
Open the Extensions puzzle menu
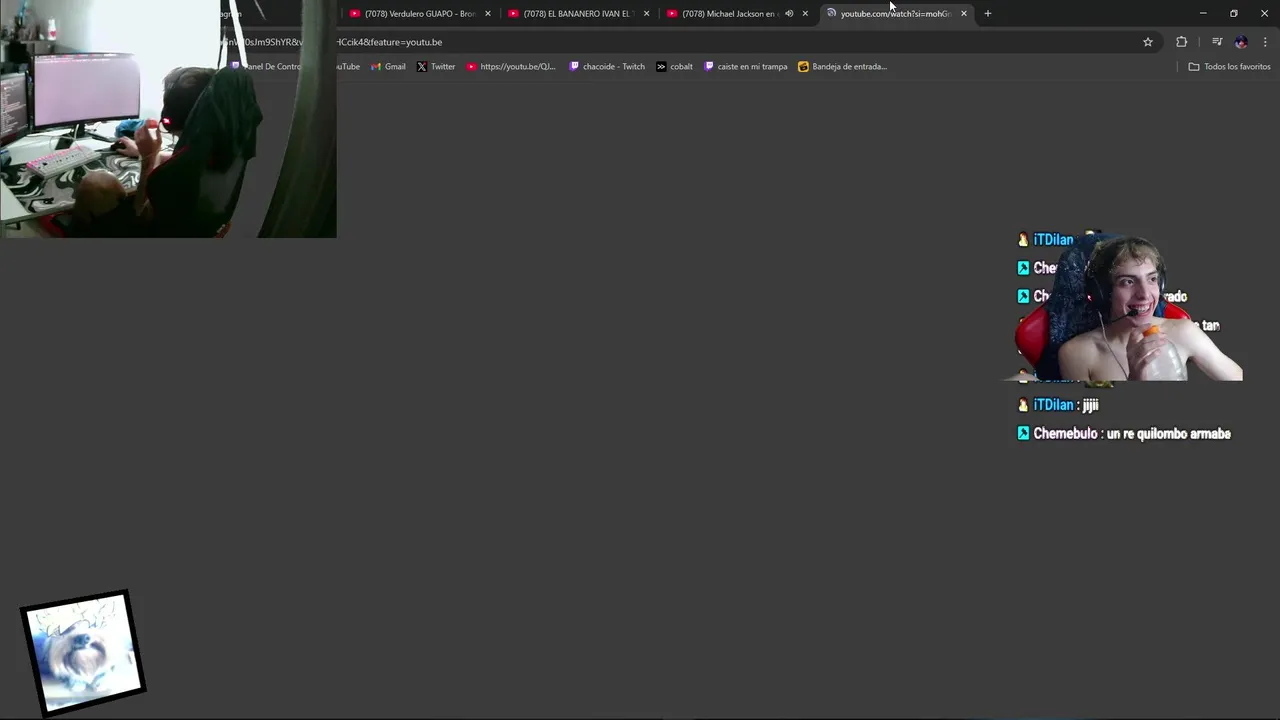click(1182, 42)
